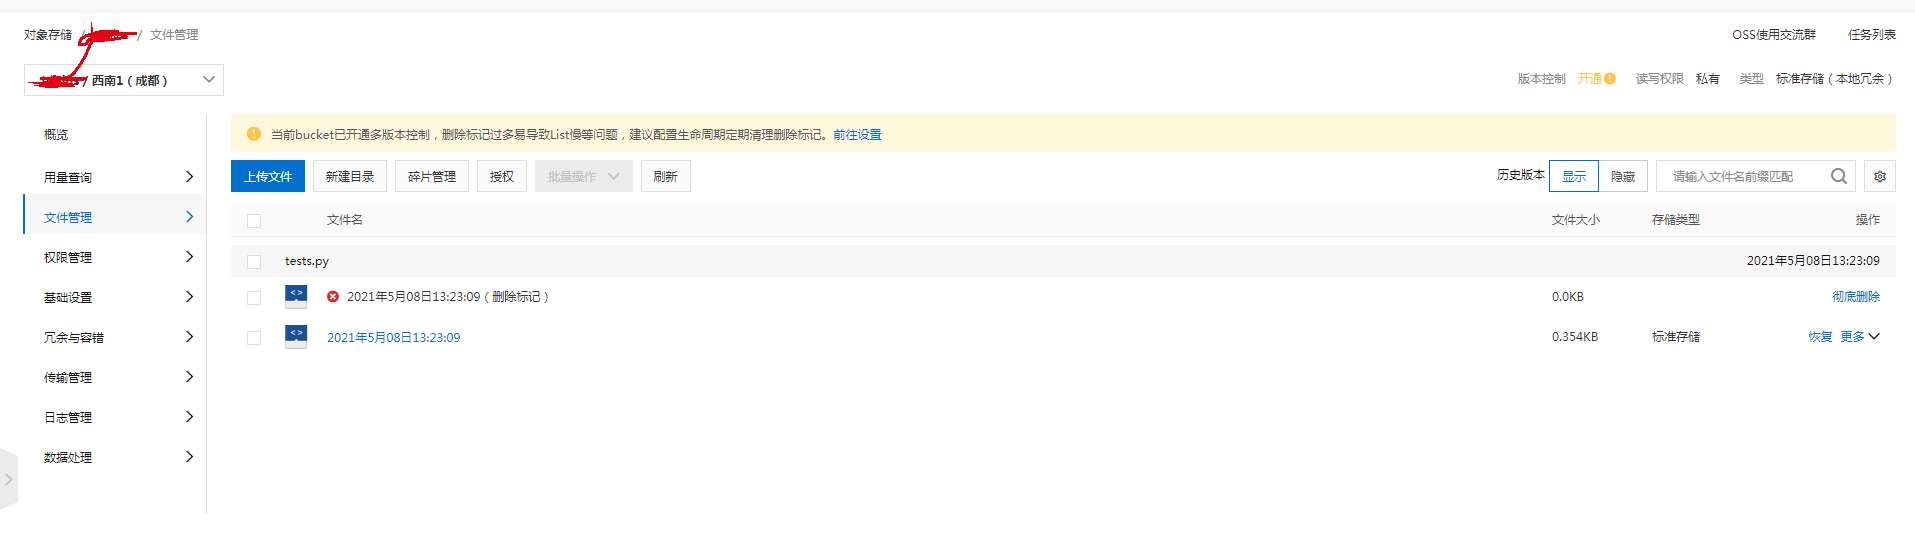This screenshot has width=1915, height=554.
Task: Click the 刷新 button
Action: (x=666, y=176)
